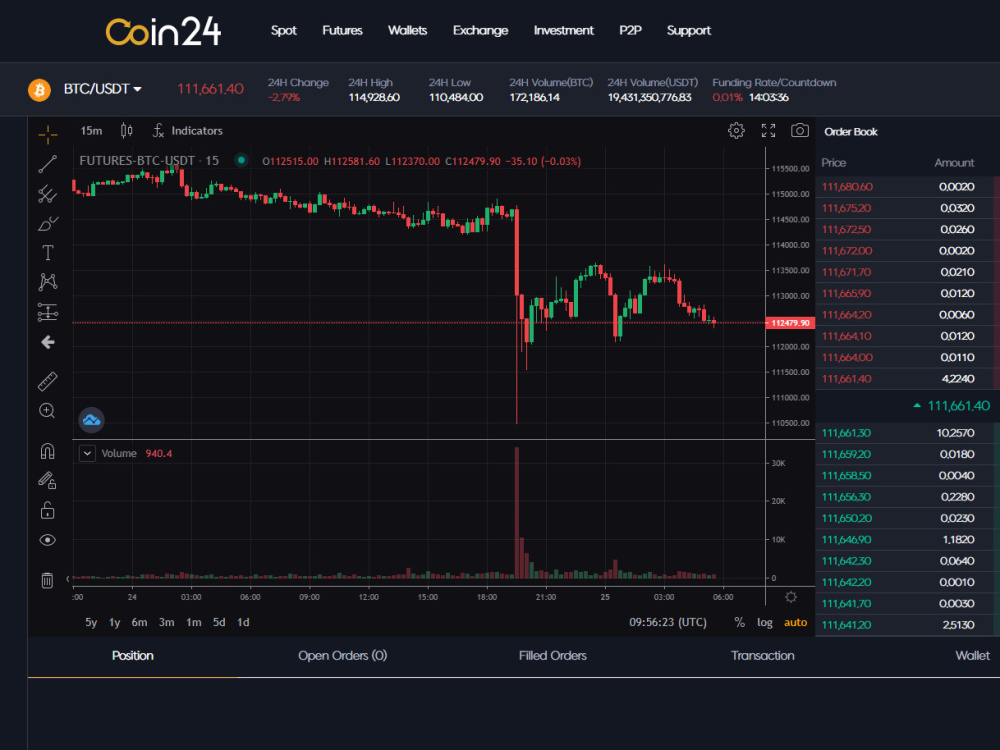Set chart range to 5y

[x=91, y=622]
